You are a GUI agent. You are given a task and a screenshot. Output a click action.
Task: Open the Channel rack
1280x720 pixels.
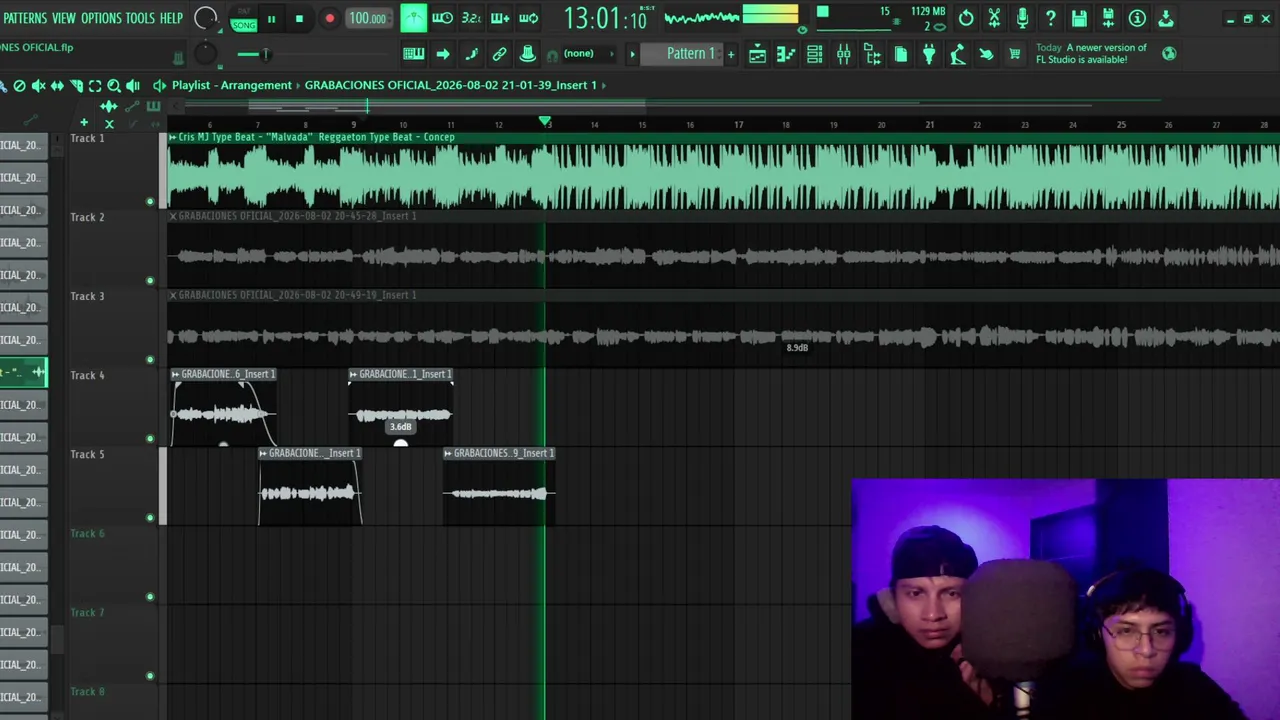(814, 54)
